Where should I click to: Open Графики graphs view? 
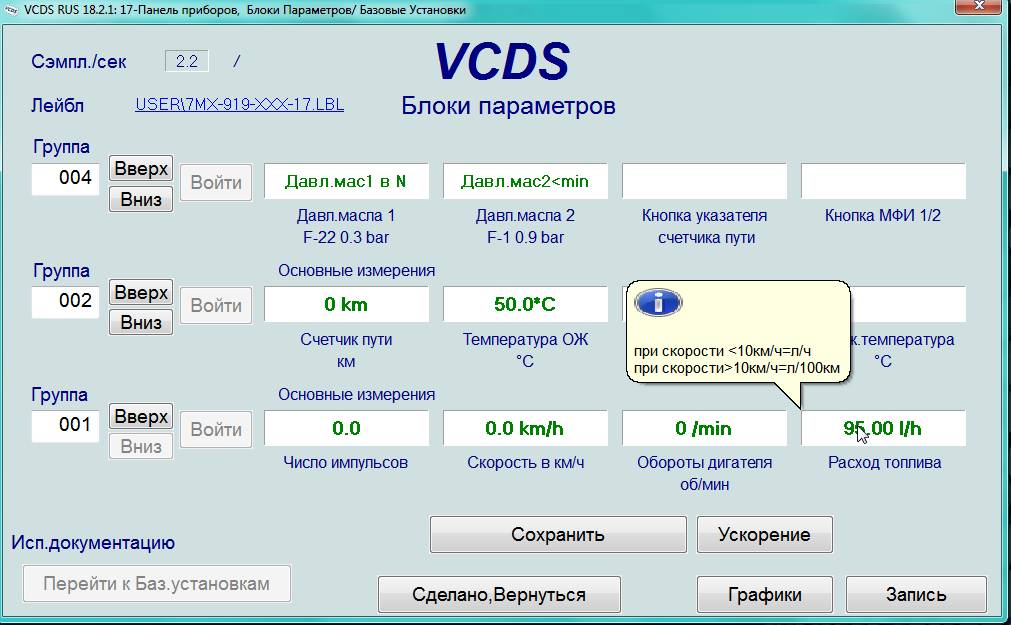[x=764, y=594]
